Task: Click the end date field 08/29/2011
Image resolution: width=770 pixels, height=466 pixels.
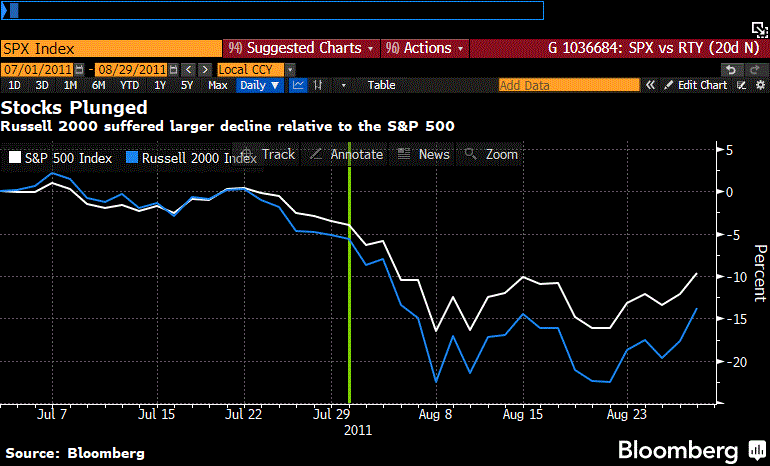Action: [132, 70]
